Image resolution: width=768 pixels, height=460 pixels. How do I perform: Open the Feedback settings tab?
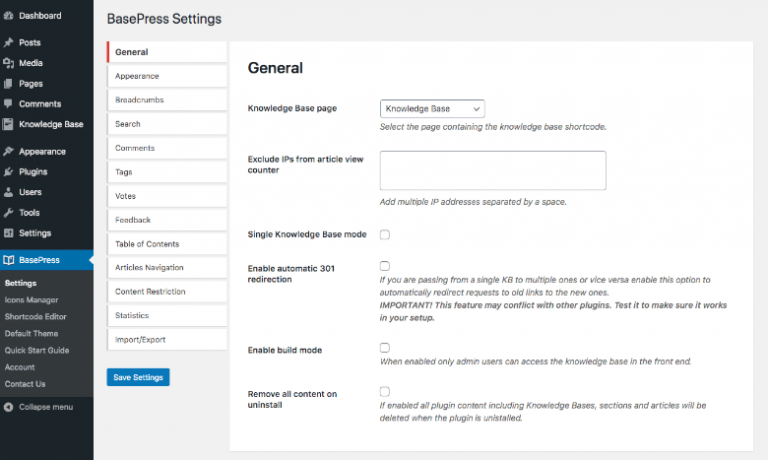point(167,220)
